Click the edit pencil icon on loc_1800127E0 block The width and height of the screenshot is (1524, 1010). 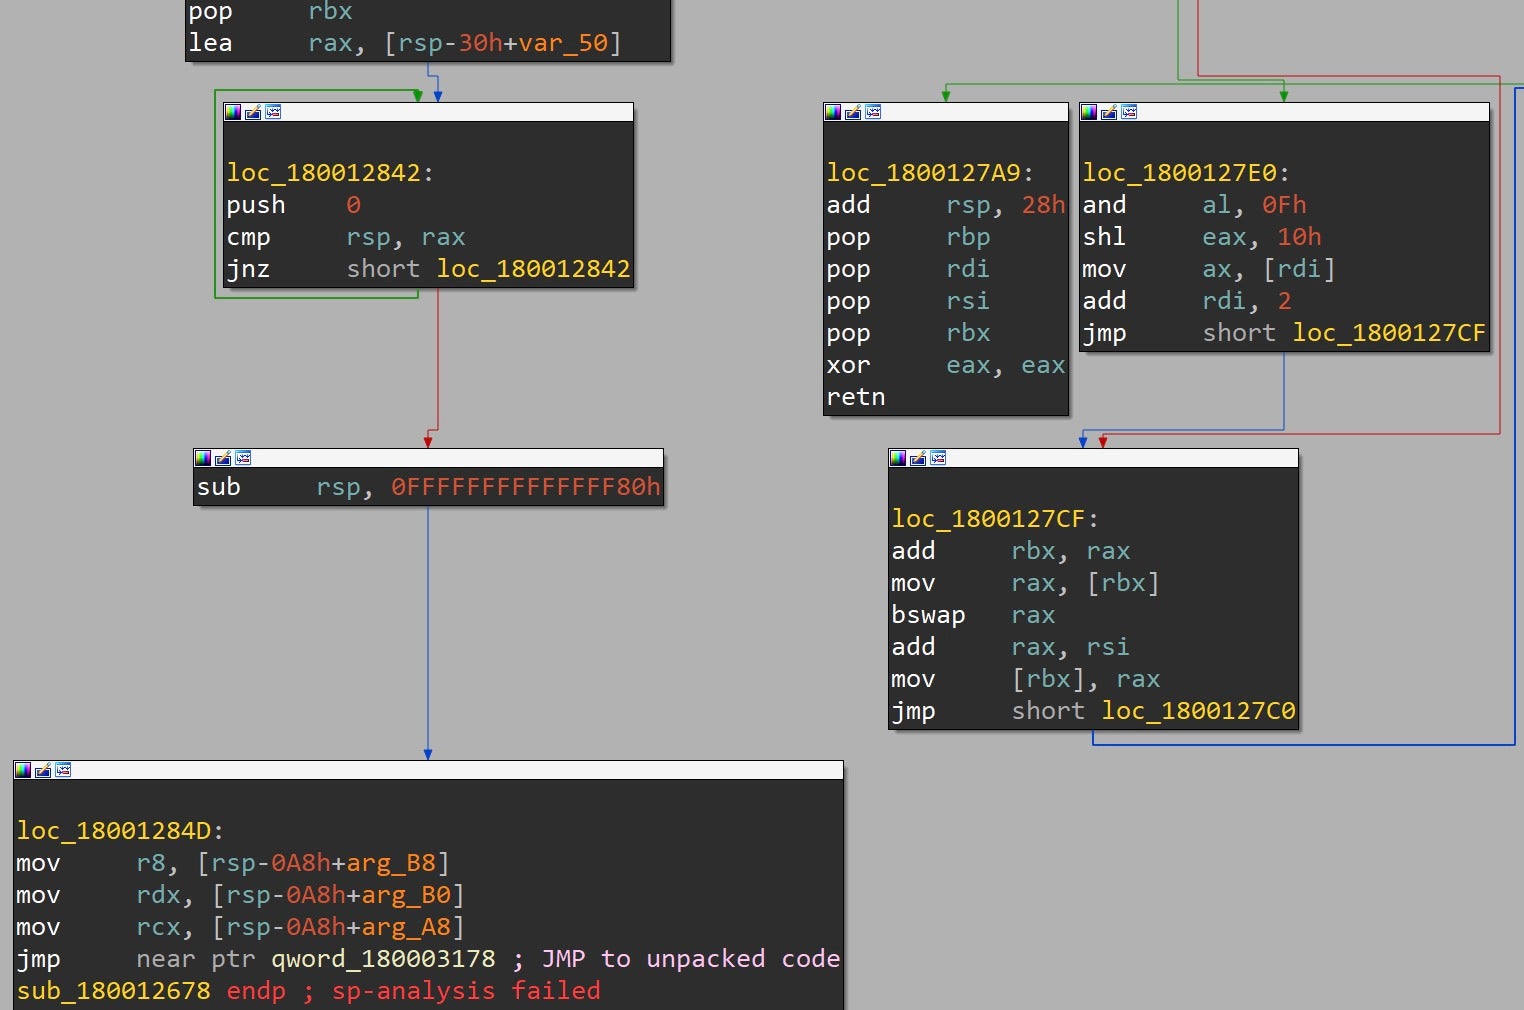point(1109,112)
